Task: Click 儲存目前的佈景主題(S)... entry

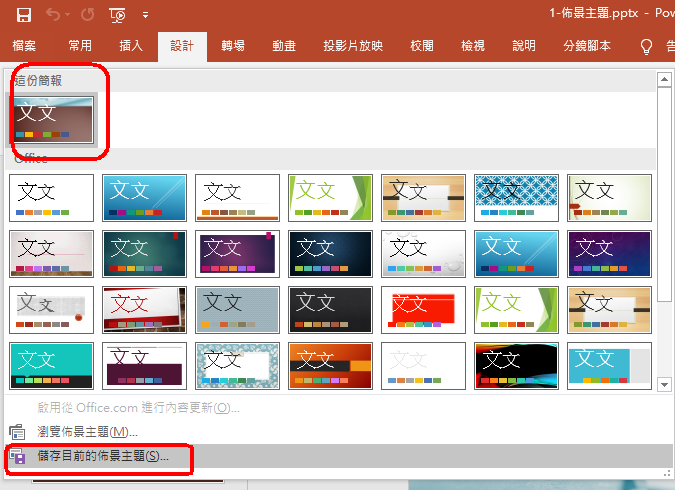Action: tap(103, 456)
